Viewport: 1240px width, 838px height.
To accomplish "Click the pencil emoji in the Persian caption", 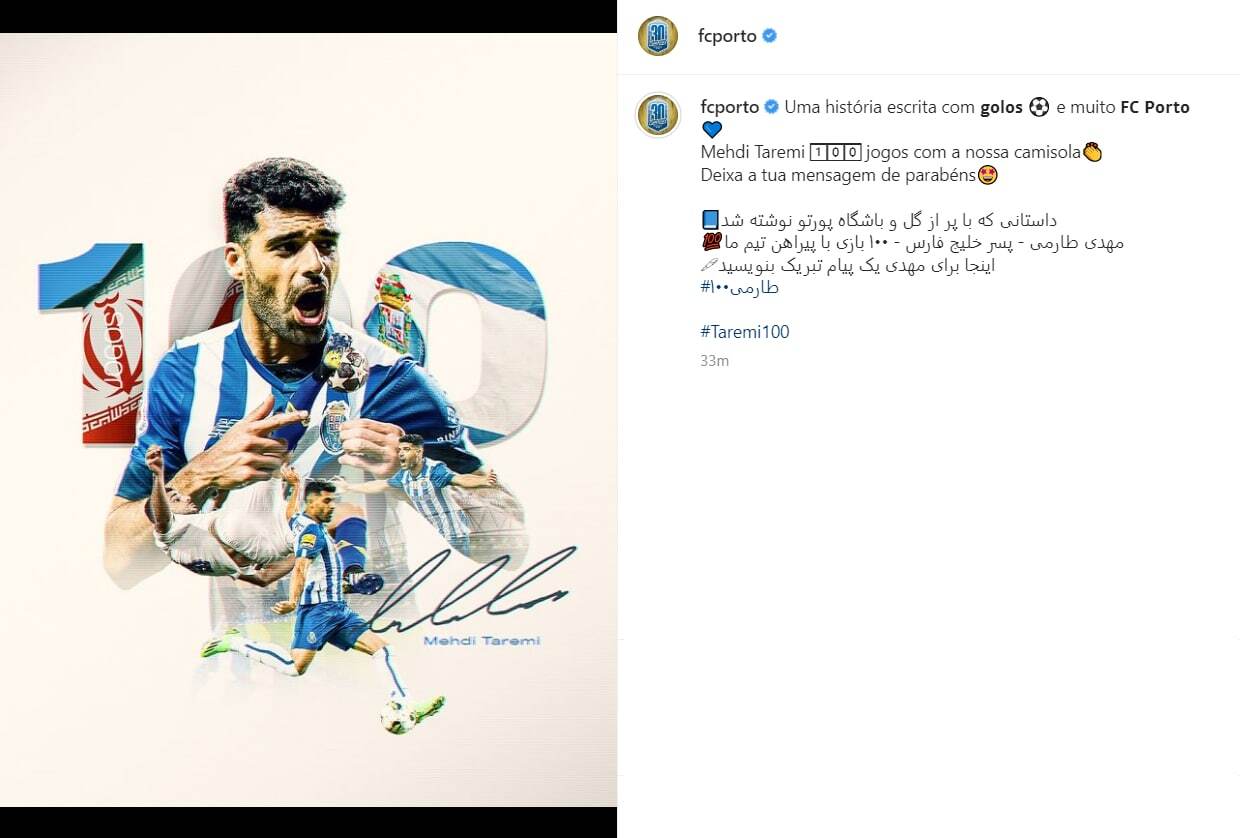I will point(709,265).
